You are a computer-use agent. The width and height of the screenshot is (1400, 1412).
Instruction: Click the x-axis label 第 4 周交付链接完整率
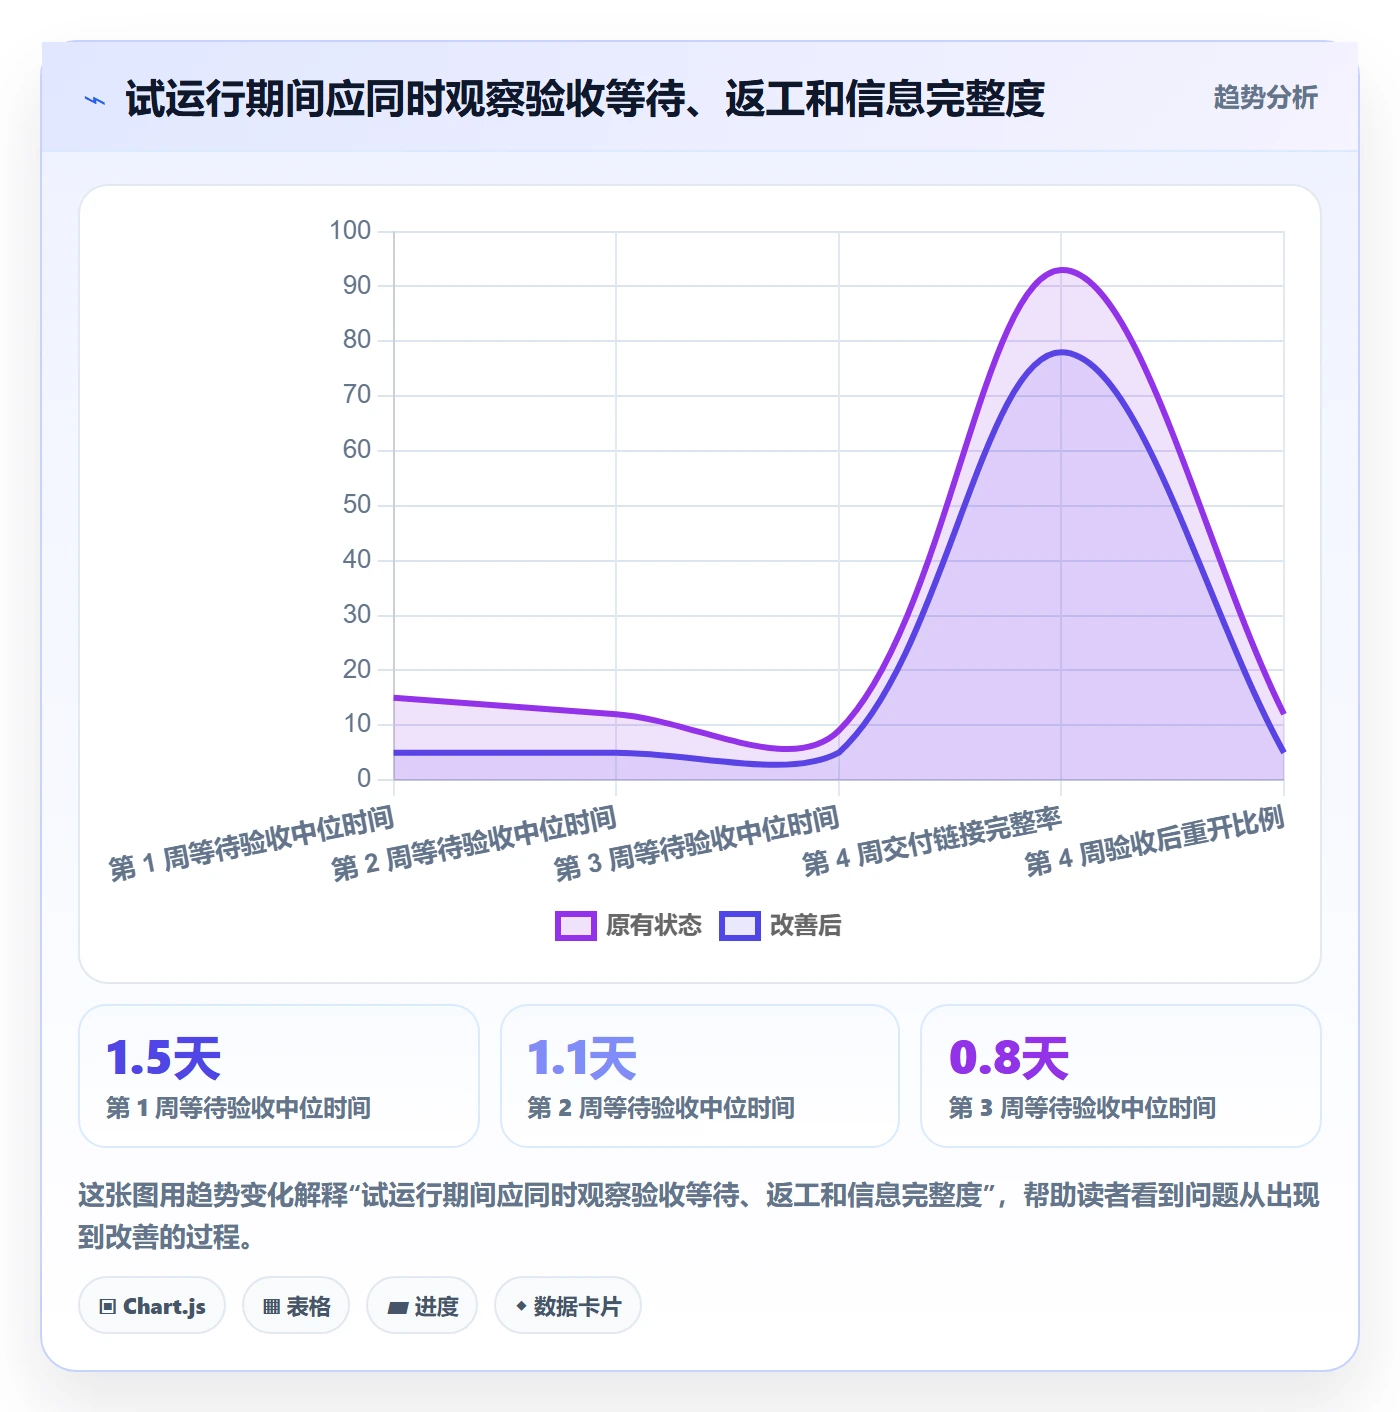tap(931, 842)
